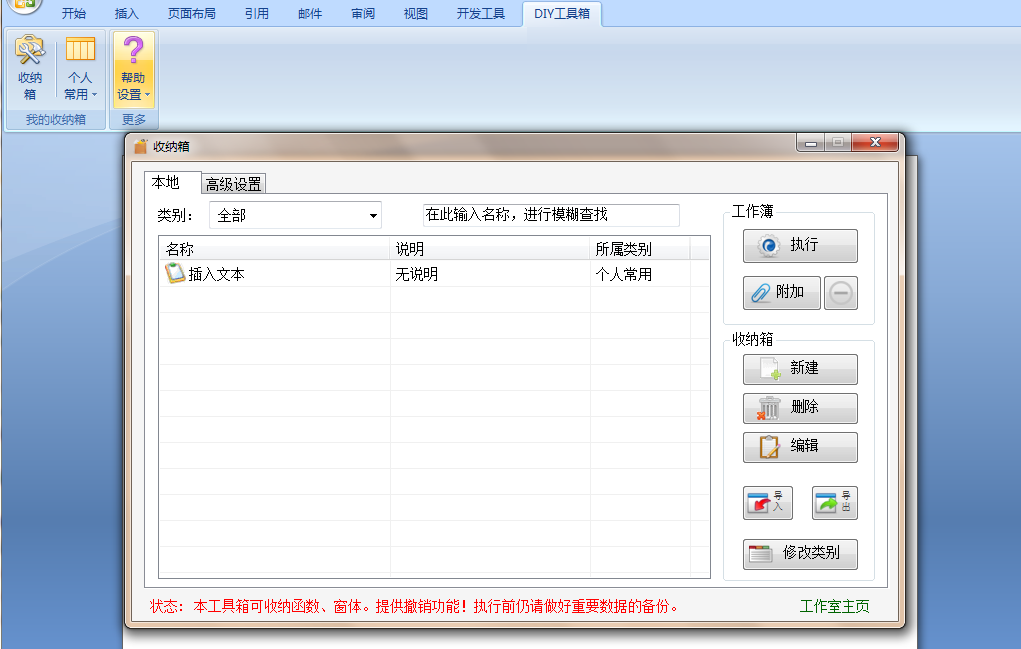Open the 开发工具 ribbon tab
Viewport: 1021px width, 649px height.
coord(481,14)
